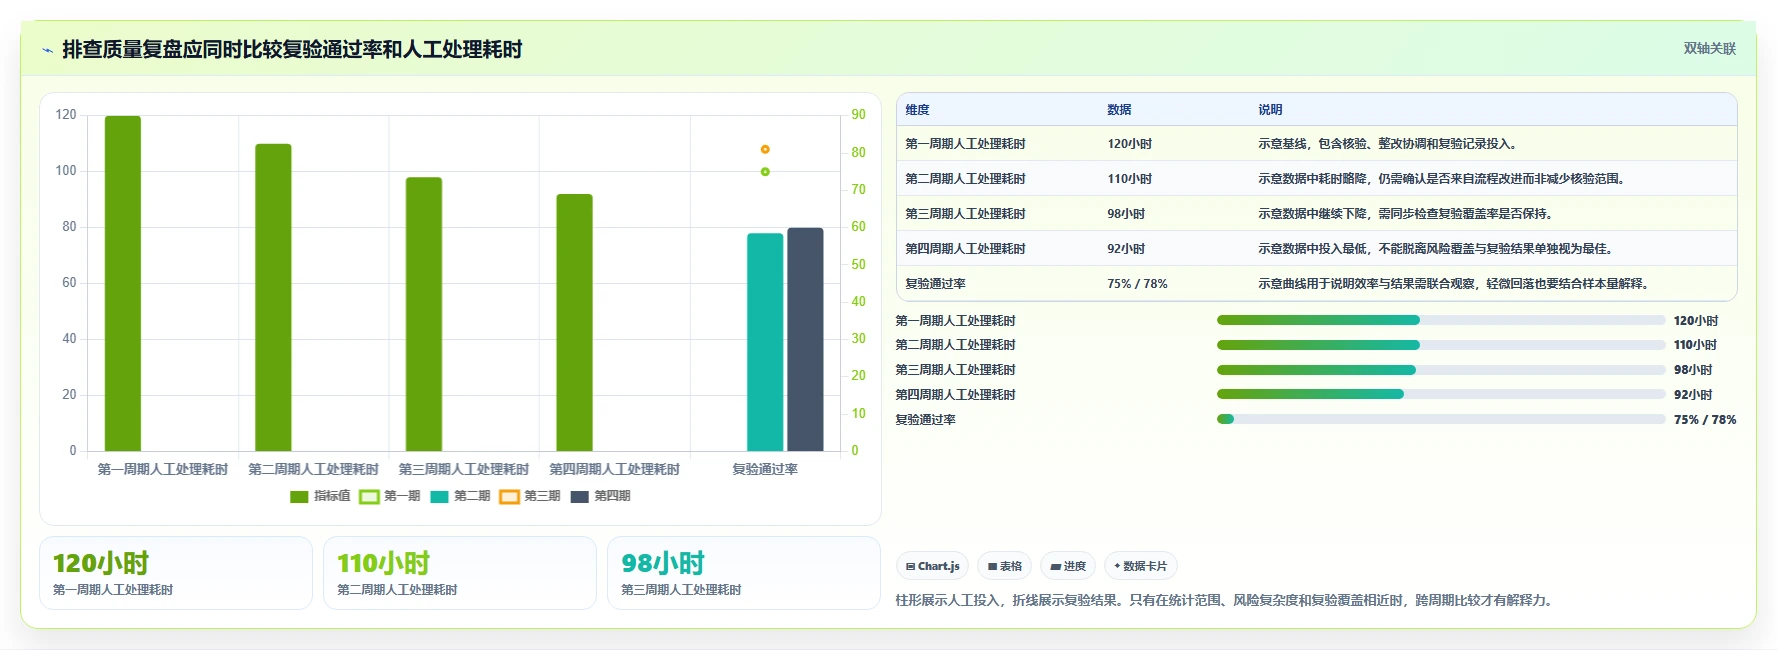Click the icon inside the Chart.js chip
The height and width of the screenshot is (650, 1777).
[910, 566]
